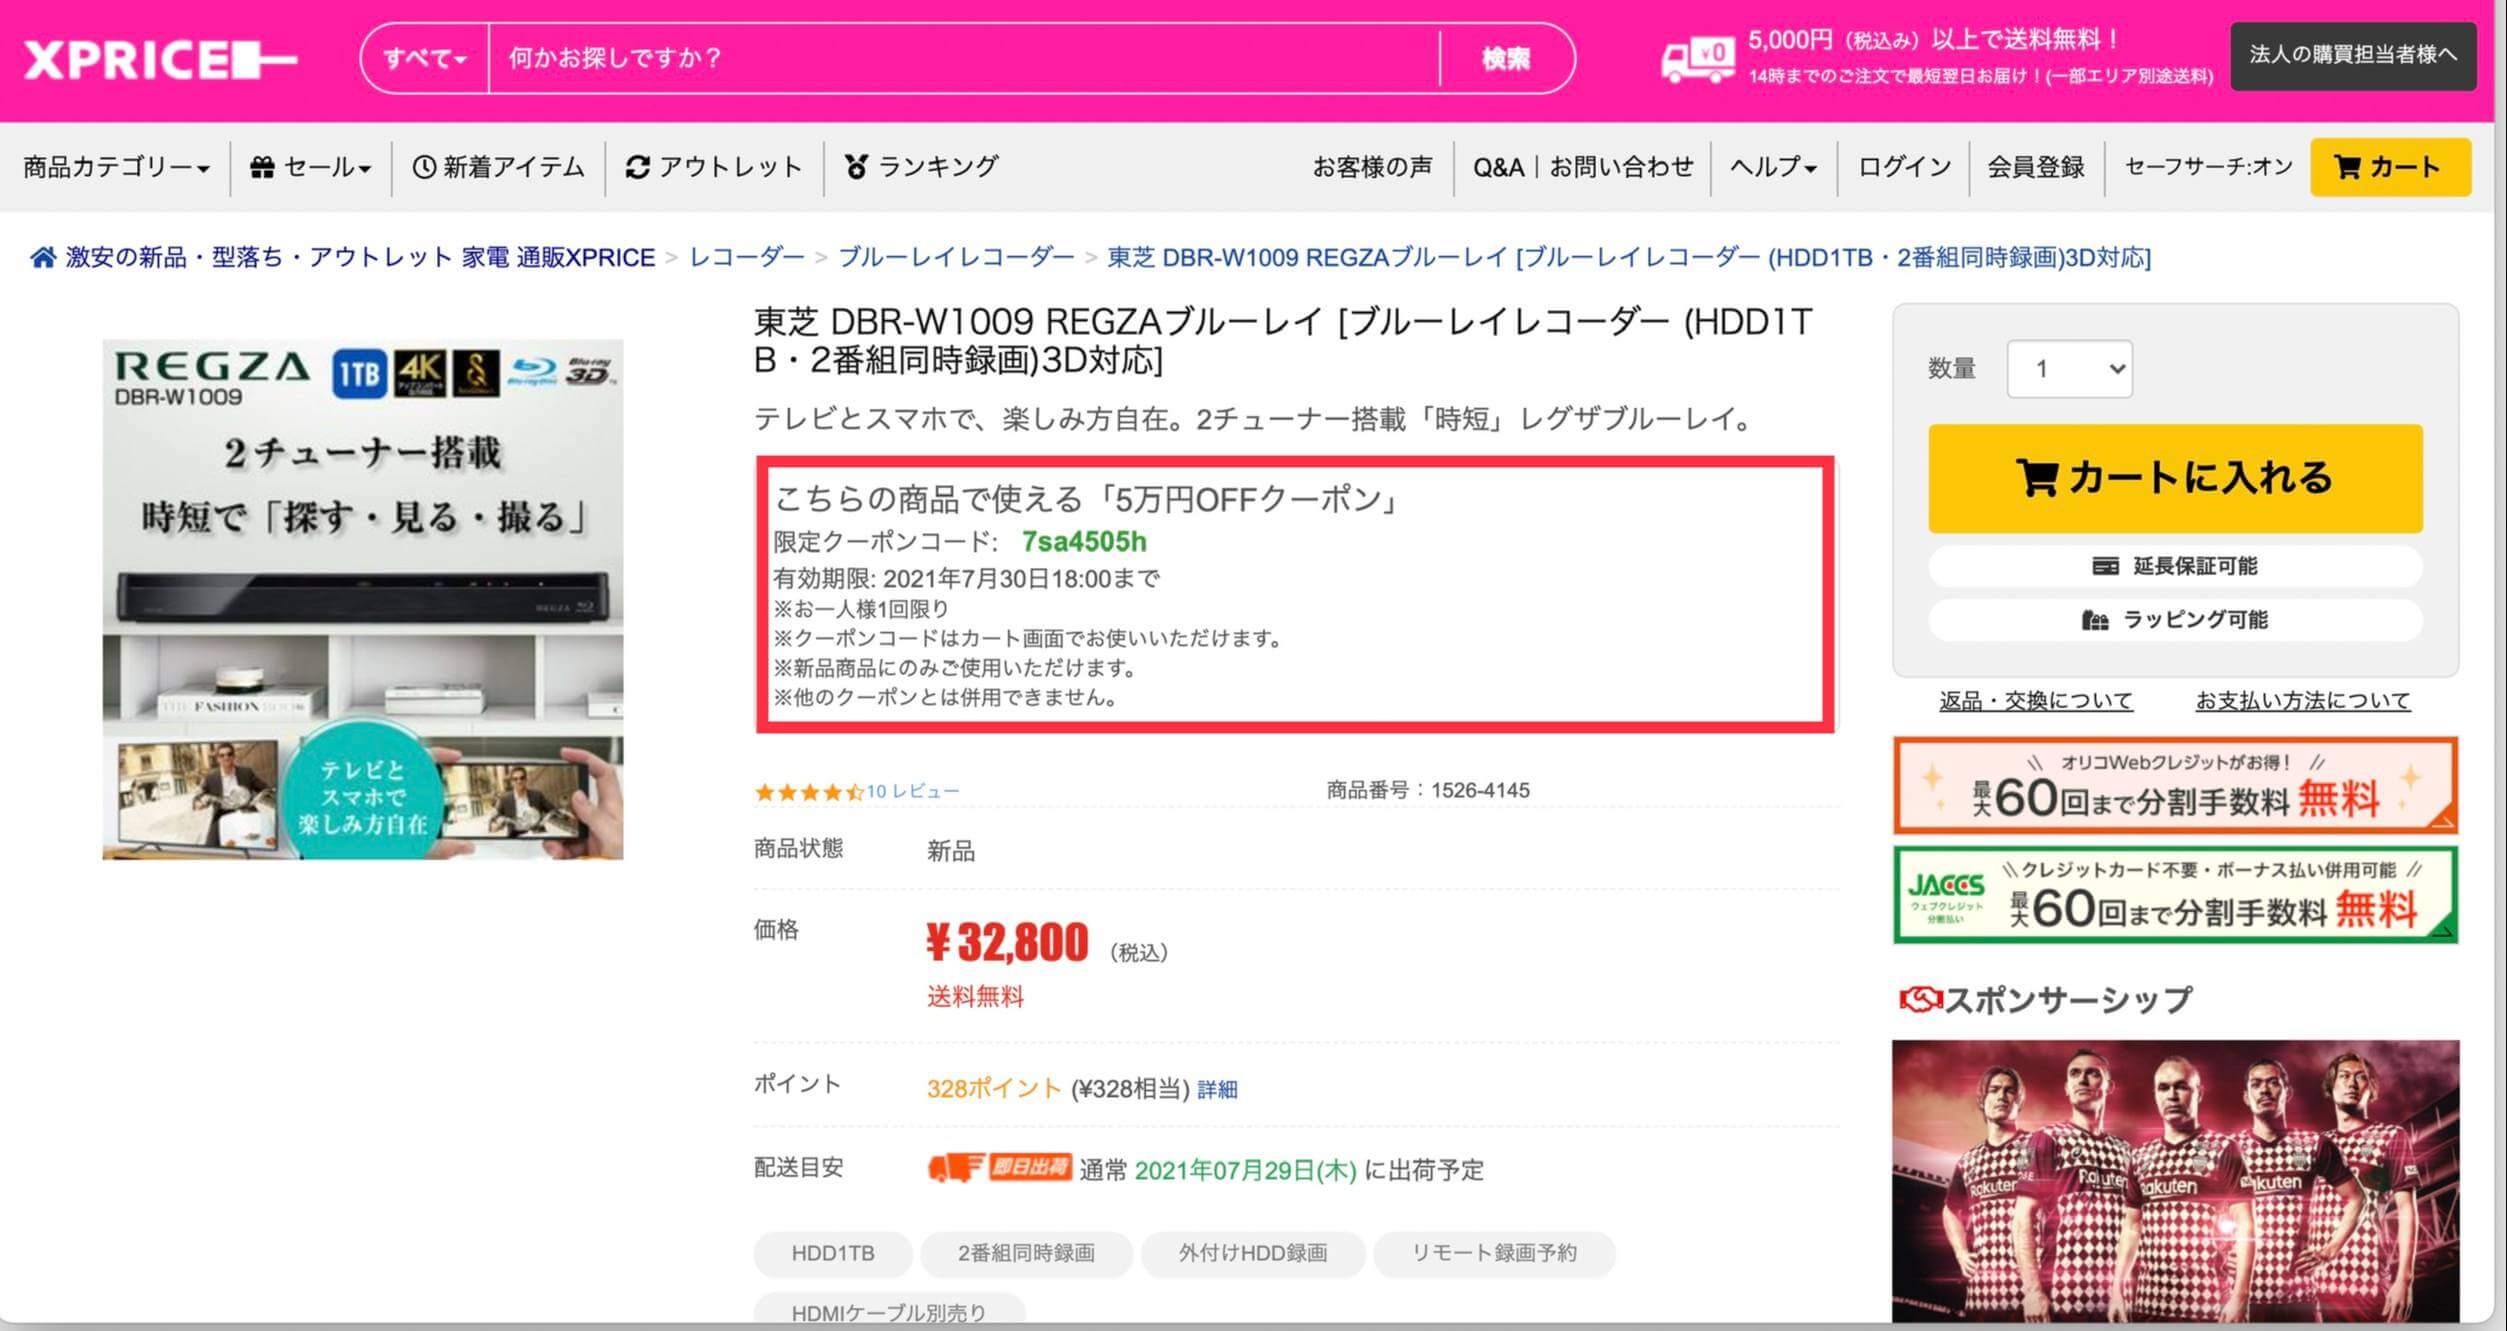Click 328ポイント text

(x=993, y=1089)
